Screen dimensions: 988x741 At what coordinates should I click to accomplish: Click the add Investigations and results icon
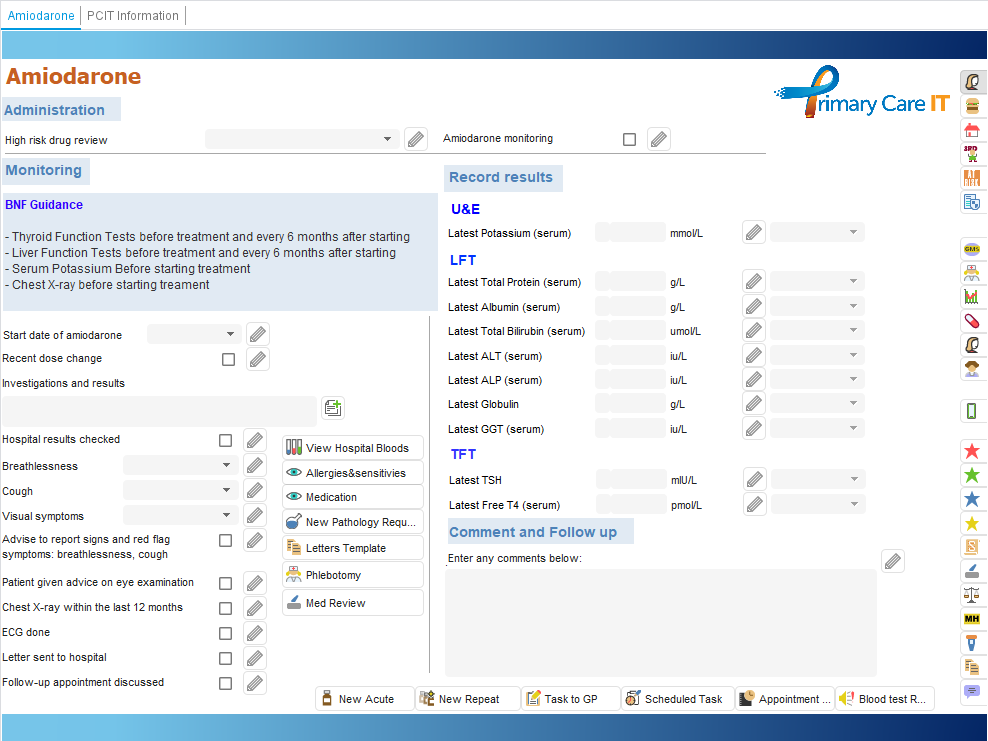coord(333,408)
